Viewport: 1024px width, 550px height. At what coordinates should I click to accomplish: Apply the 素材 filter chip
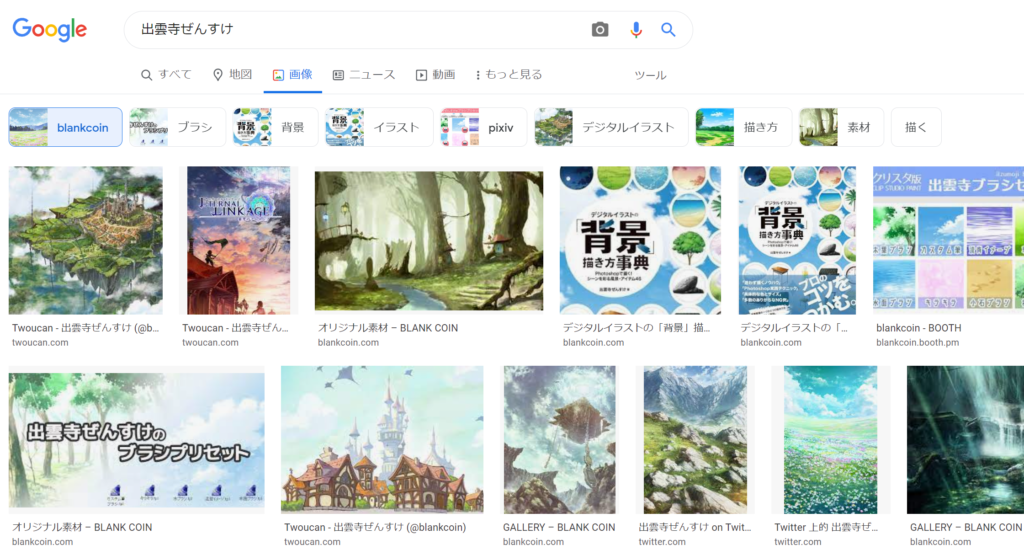click(841, 127)
